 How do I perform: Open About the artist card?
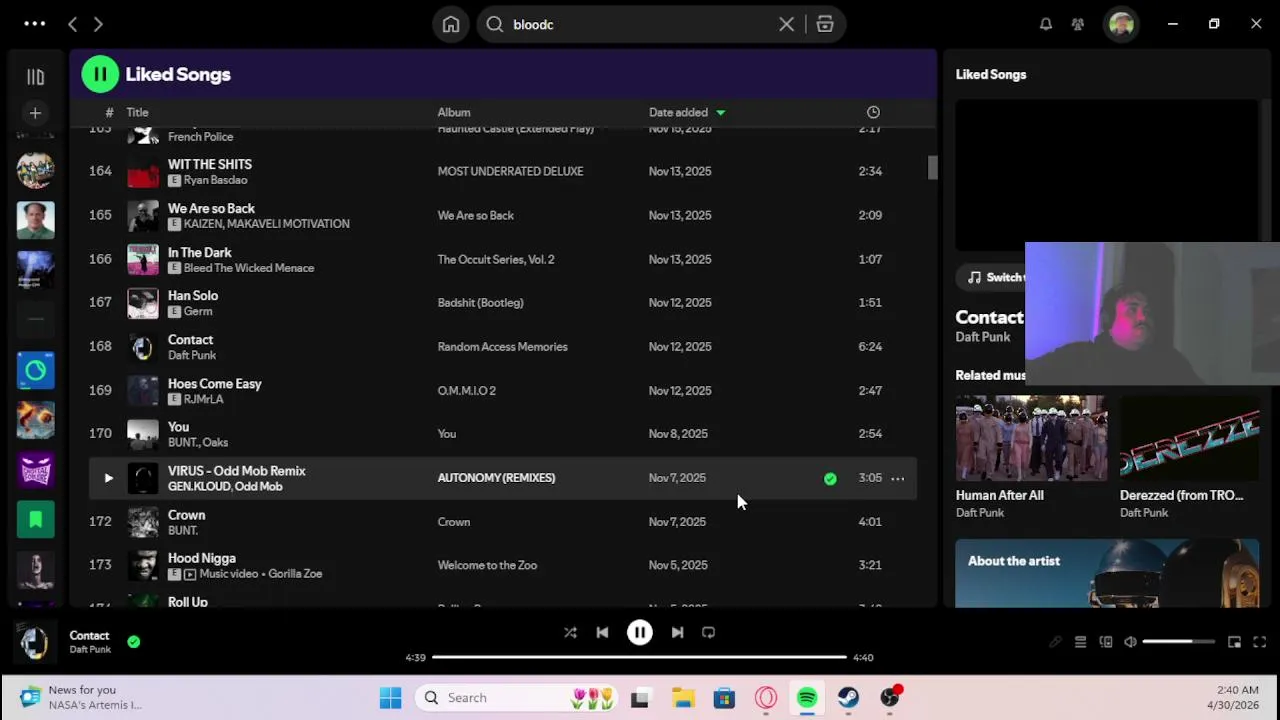1107,573
